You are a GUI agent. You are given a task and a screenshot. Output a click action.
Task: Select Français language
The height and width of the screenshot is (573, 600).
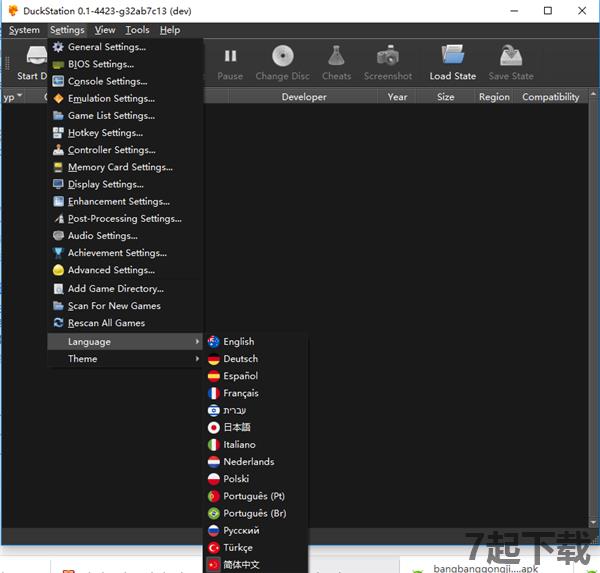[x=257, y=393]
